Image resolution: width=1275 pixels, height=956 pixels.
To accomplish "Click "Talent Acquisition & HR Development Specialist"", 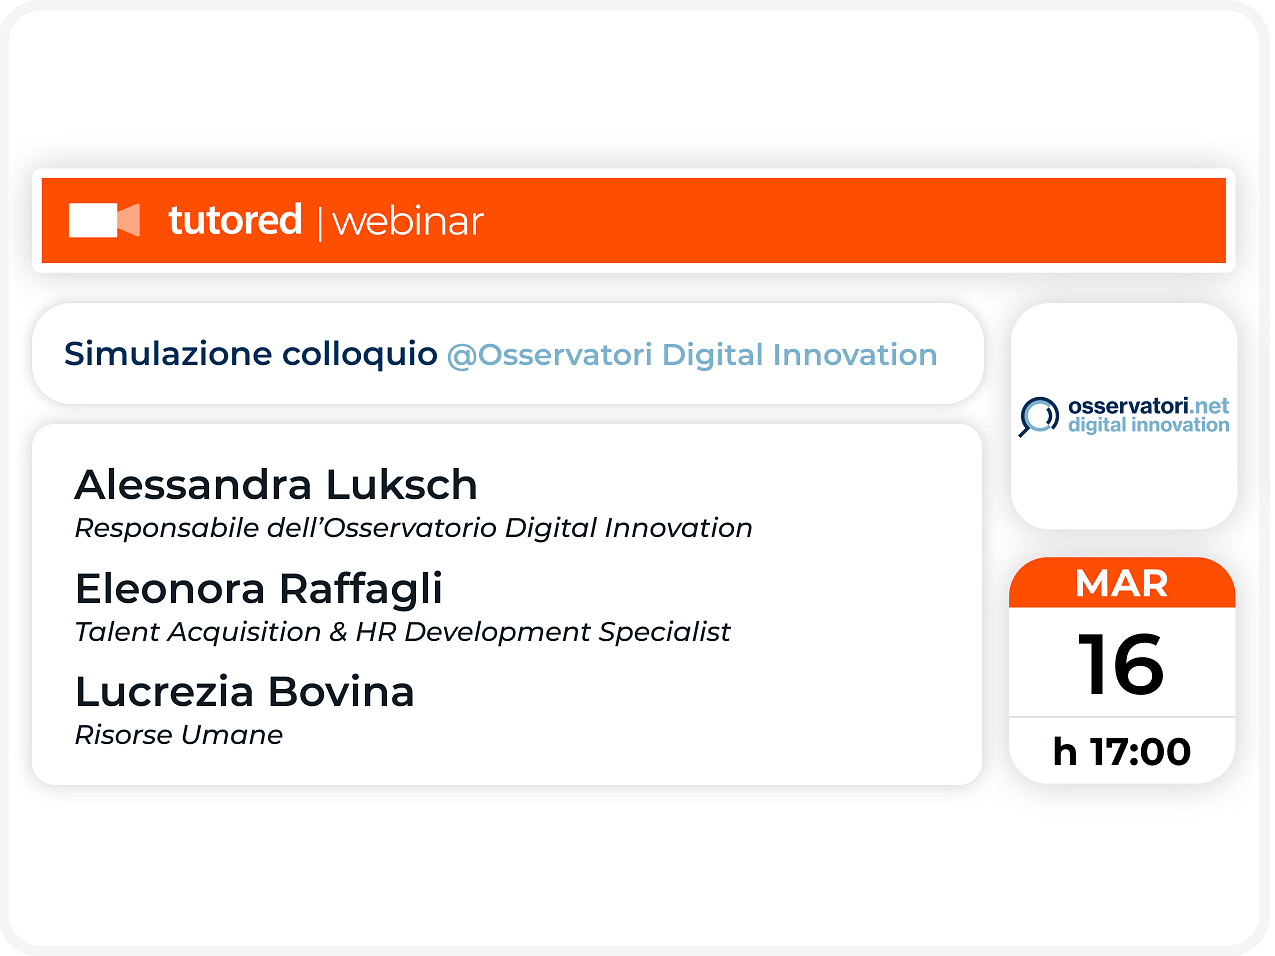I will pyautogui.click(x=403, y=632).
